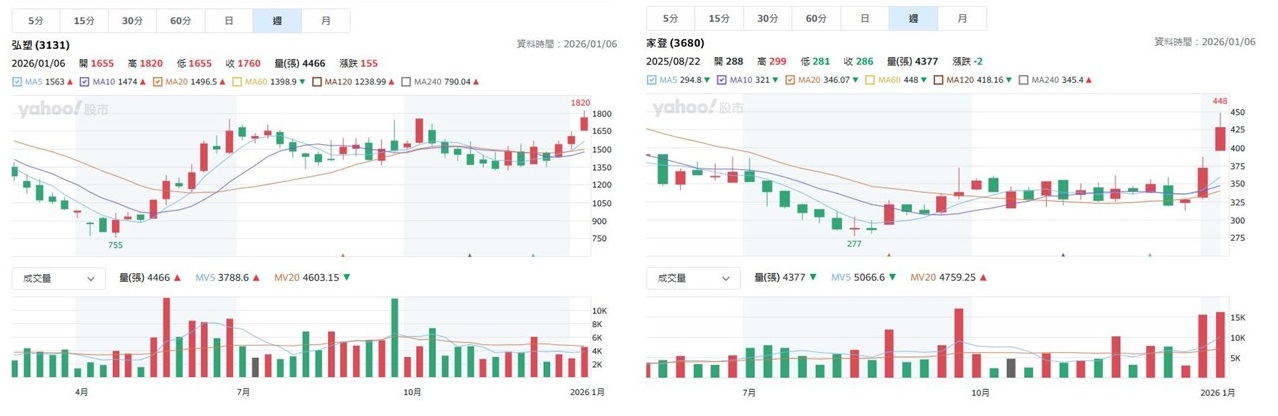Toggle MA5 checkbox on 弘塑 chart

tap(18, 82)
